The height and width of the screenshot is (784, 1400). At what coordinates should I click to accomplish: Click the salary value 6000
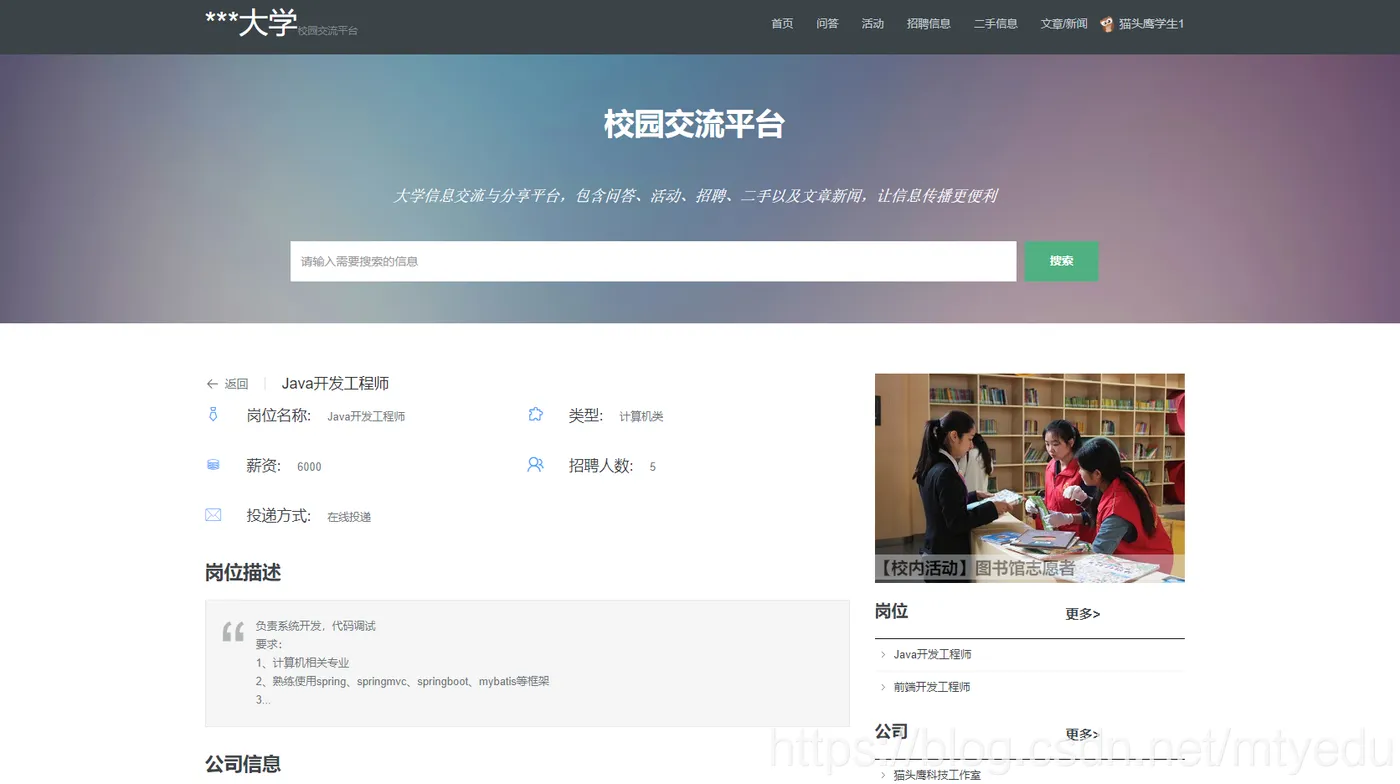310,467
